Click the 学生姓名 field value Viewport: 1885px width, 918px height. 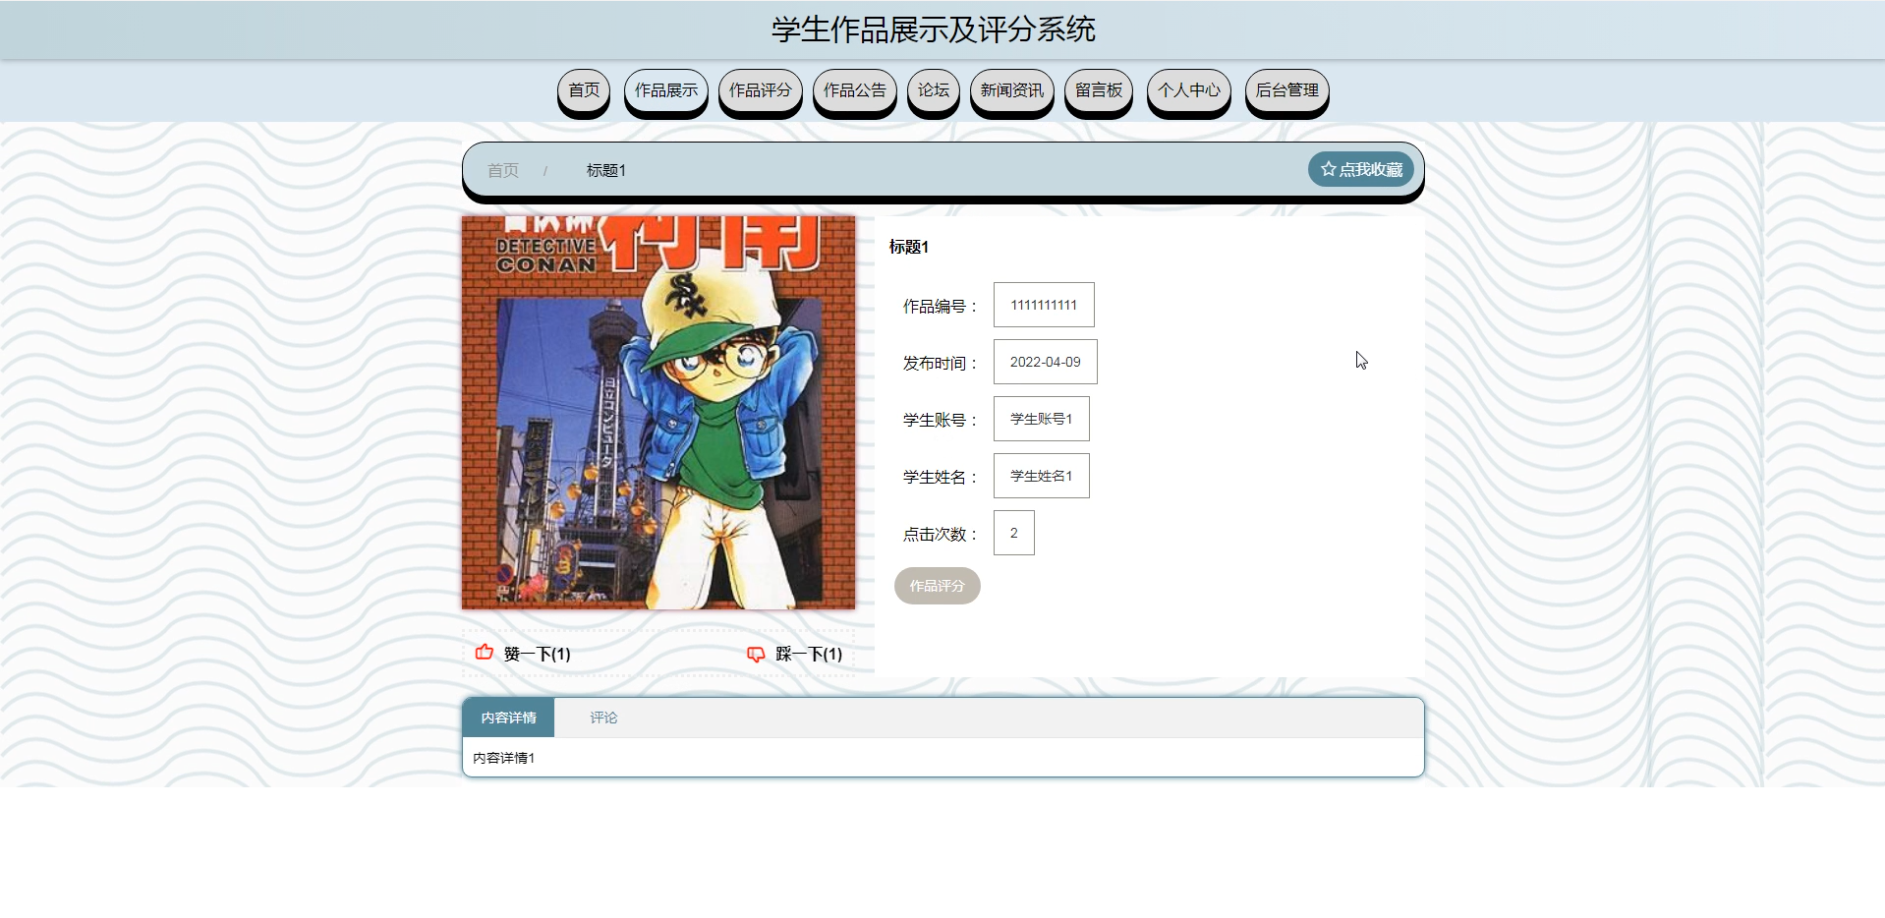[x=1041, y=476]
